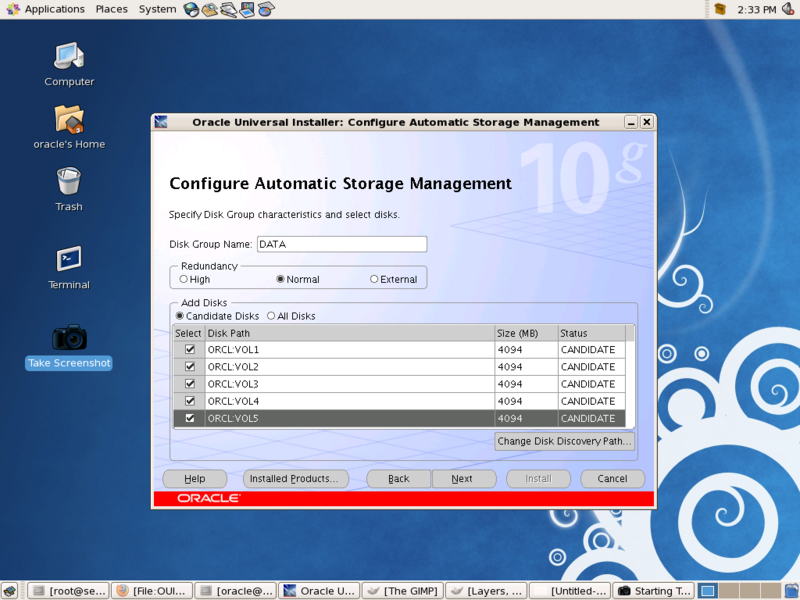This screenshot has width=800, height=600.
Task: Click the ORCL:VOL3 disk path cell
Action: [350, 384]
